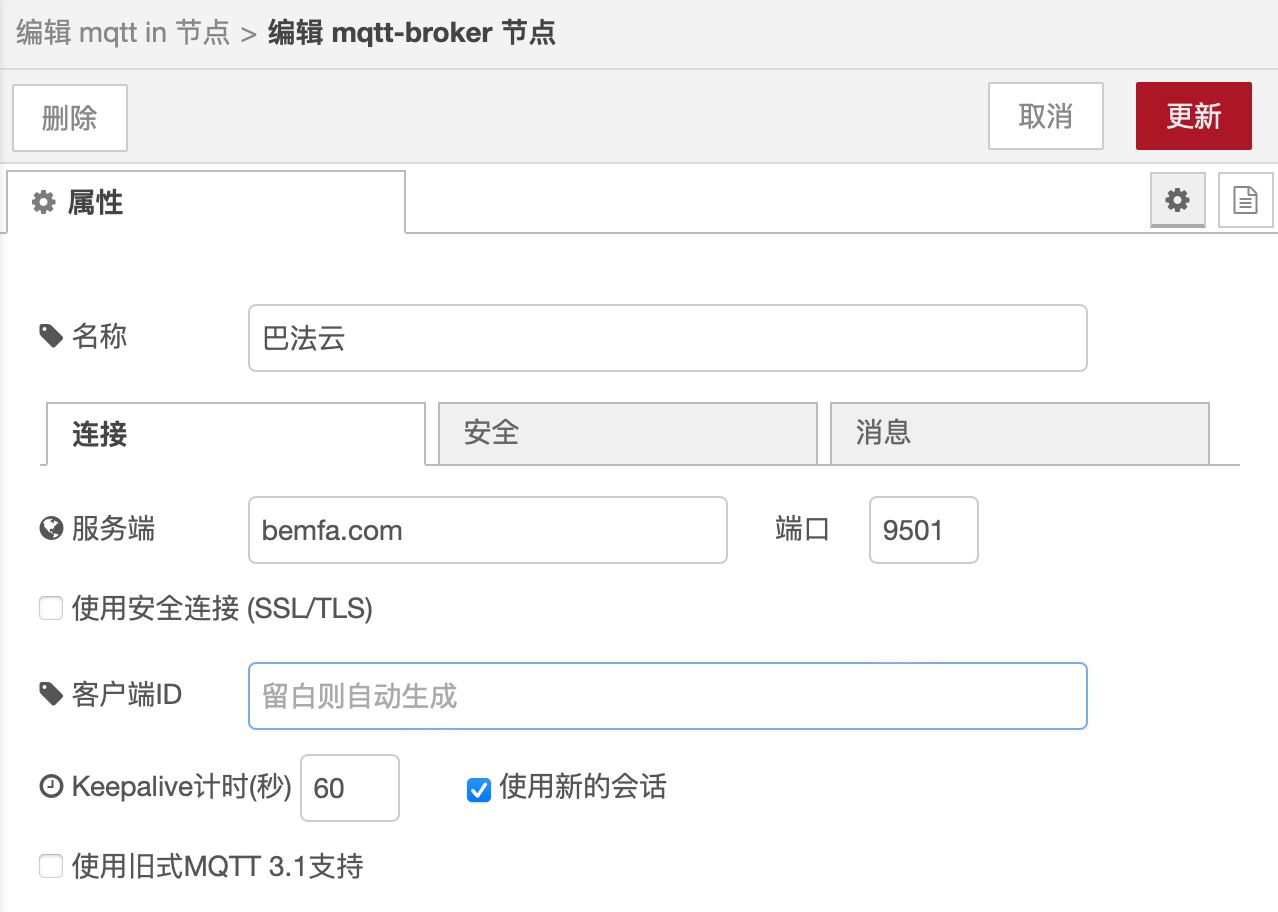Click the 取消 button

tap(1045, 116)
